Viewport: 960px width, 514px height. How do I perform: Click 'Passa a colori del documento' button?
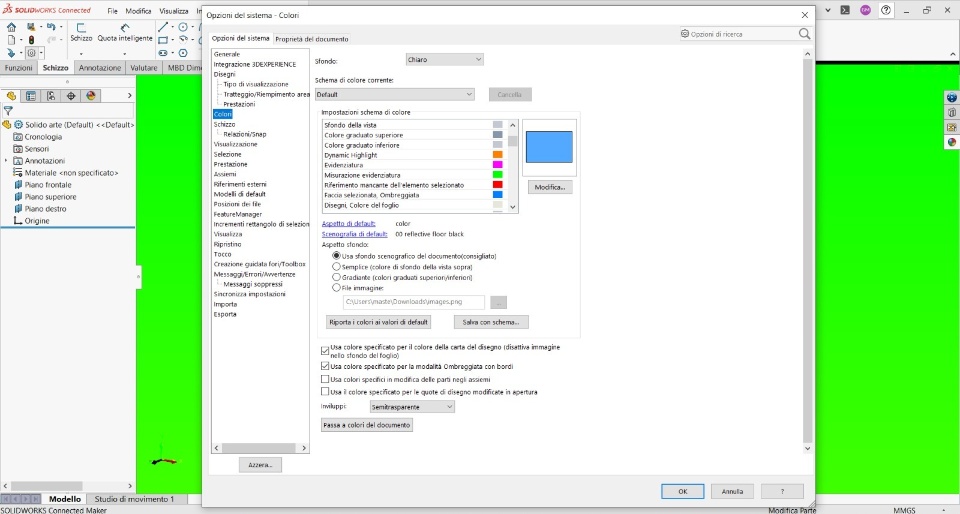367,425
